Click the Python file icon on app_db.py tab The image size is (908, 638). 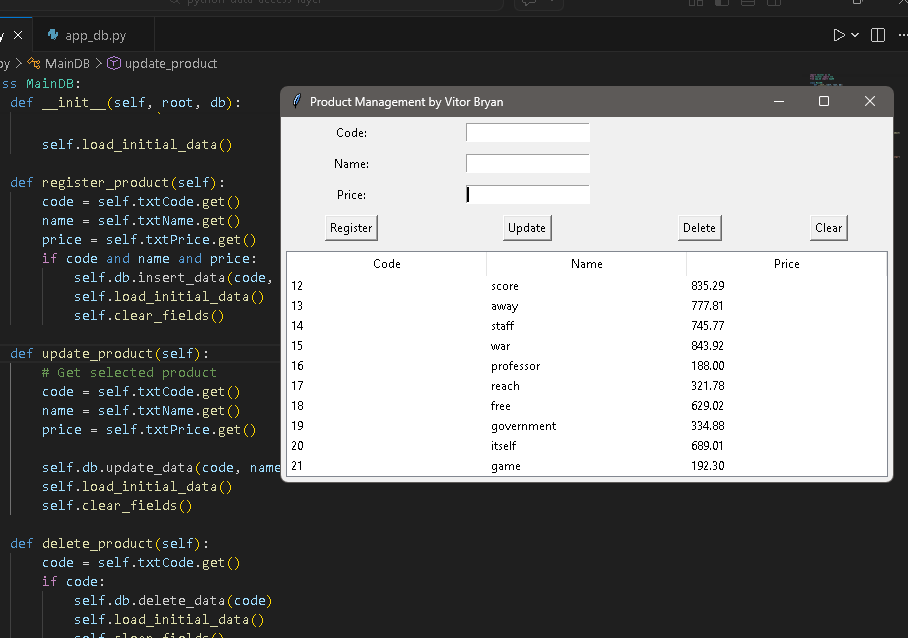53,35
